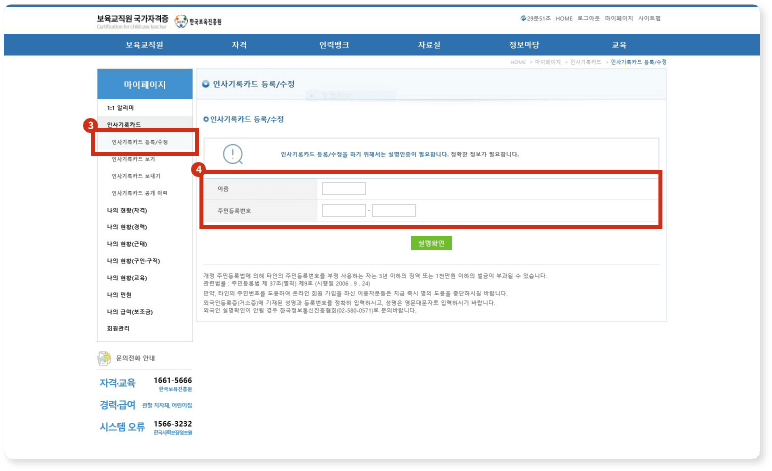
Task: Open the 자료실 main menu
Action: 429,45
